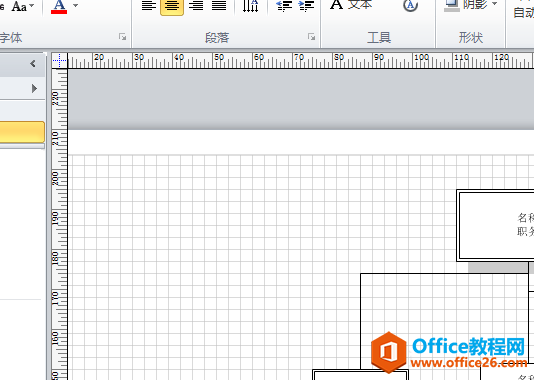Select the align text right icon

196,5
